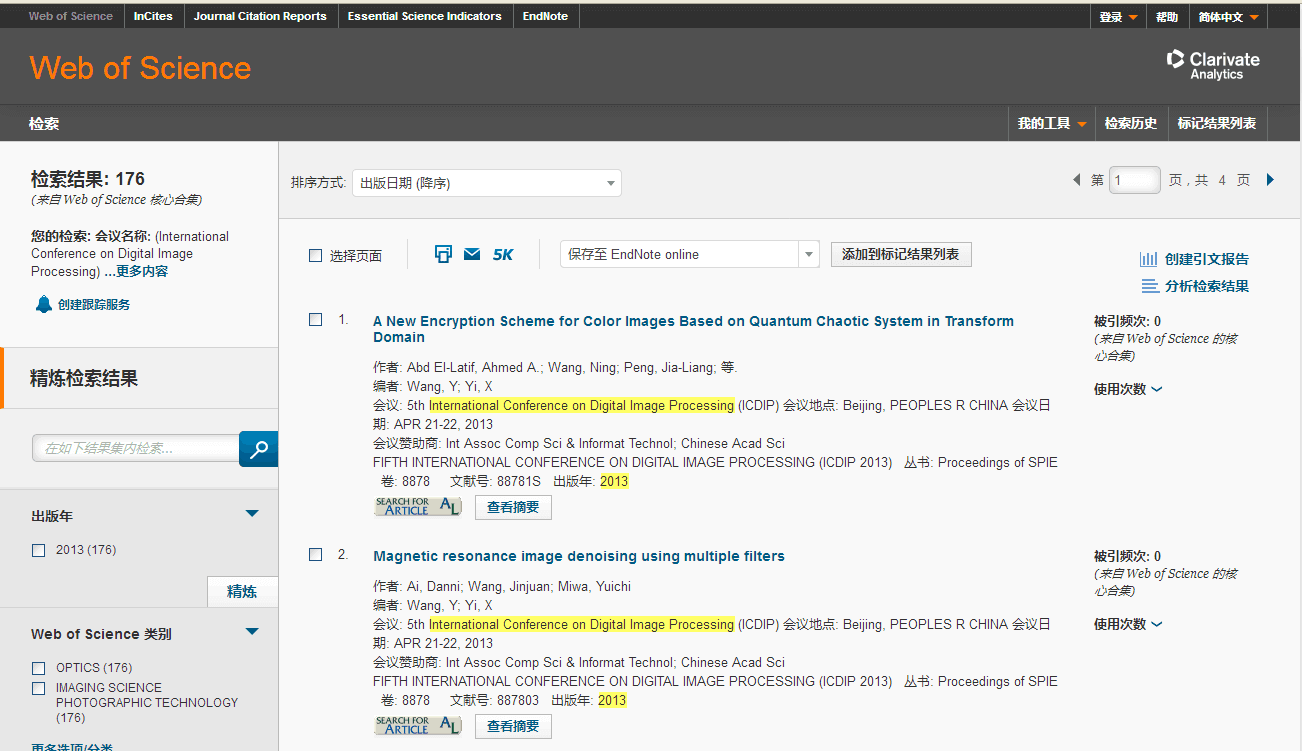The height and width of the screenshot is (751, 1302).
Task: Switch to the EndNote tab
Action: click(x=545, y=16)
